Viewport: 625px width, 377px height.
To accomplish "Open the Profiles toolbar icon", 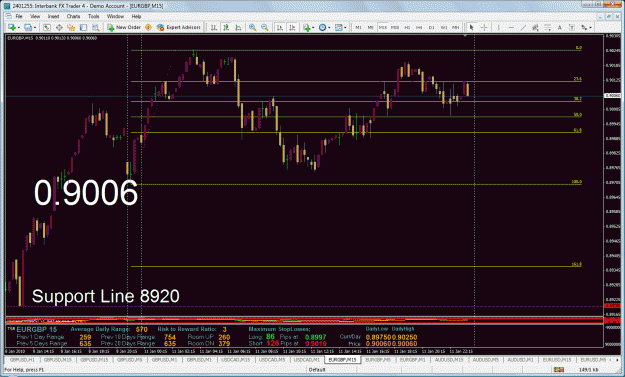I will [x=28, y=27].
